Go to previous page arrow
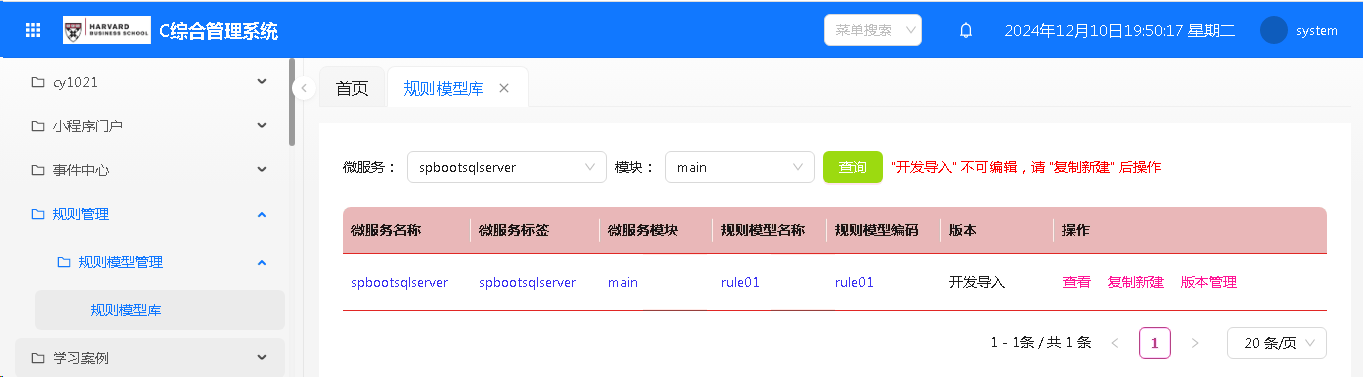1363x377 pixels. click(x=1115, y=343)
